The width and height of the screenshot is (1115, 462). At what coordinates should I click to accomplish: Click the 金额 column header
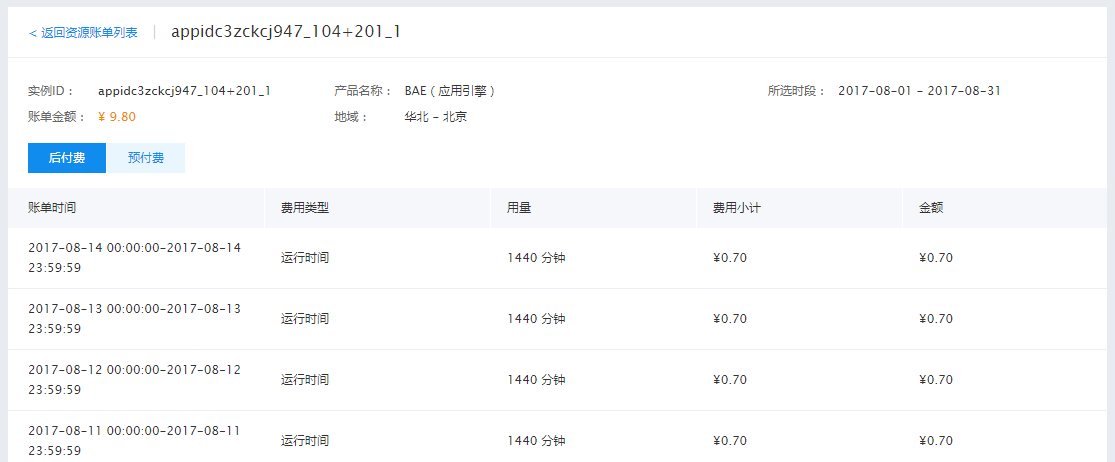click(x=931, y=208)
